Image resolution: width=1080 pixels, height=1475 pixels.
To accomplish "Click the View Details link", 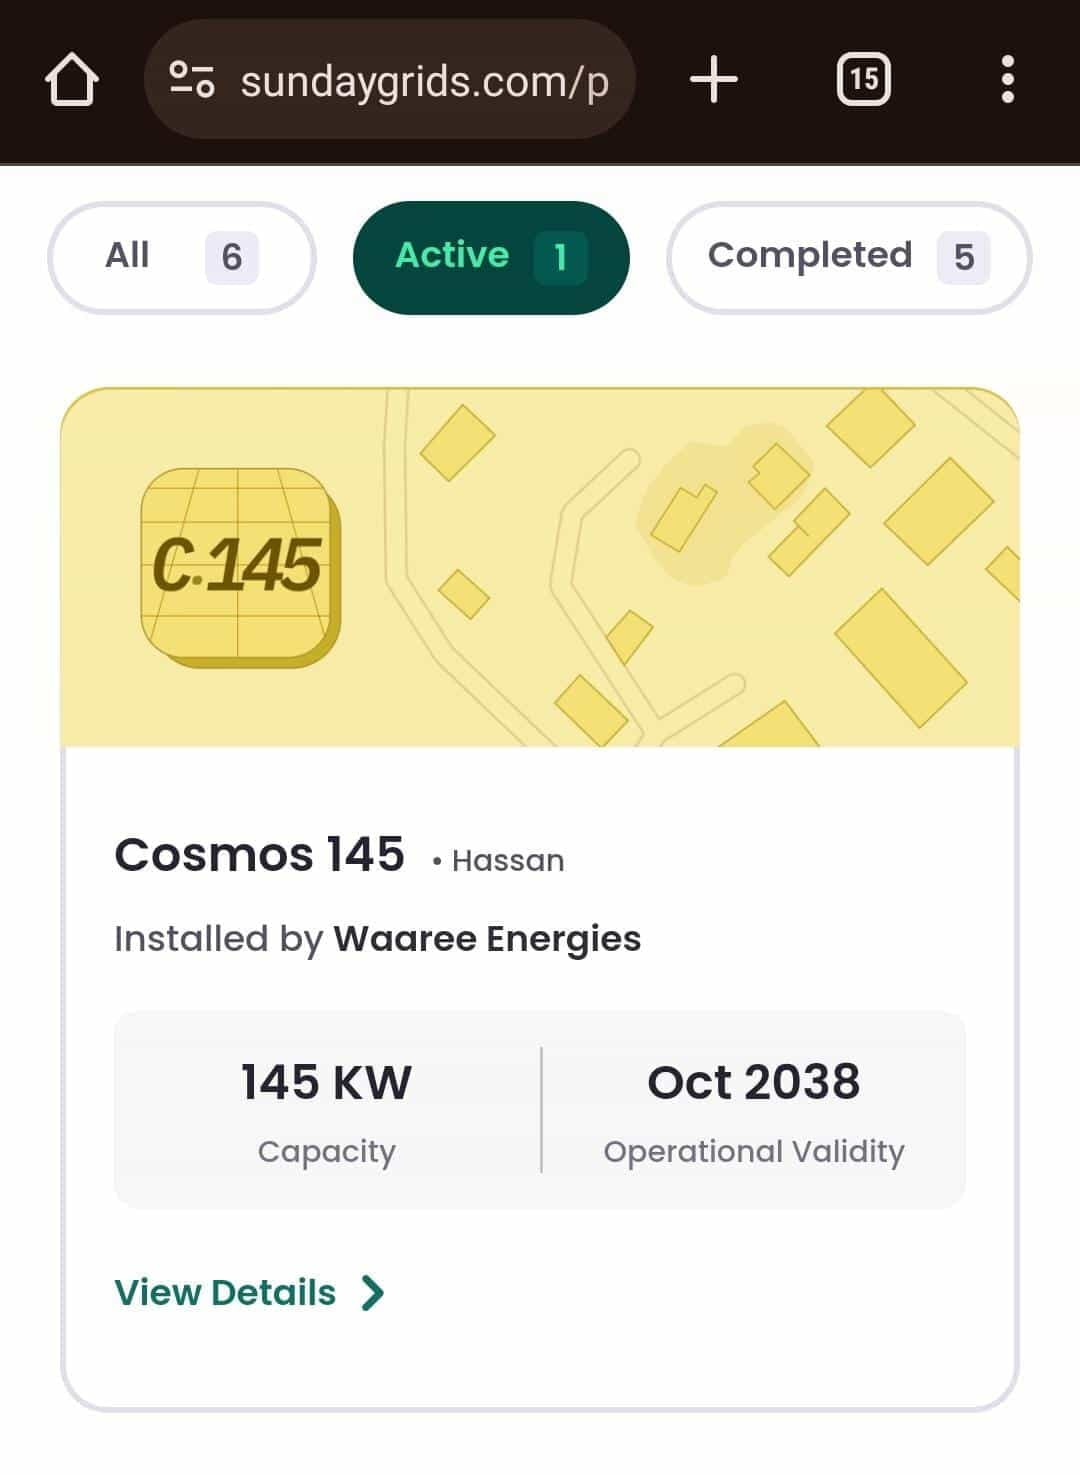I will tap(225, 1292).
